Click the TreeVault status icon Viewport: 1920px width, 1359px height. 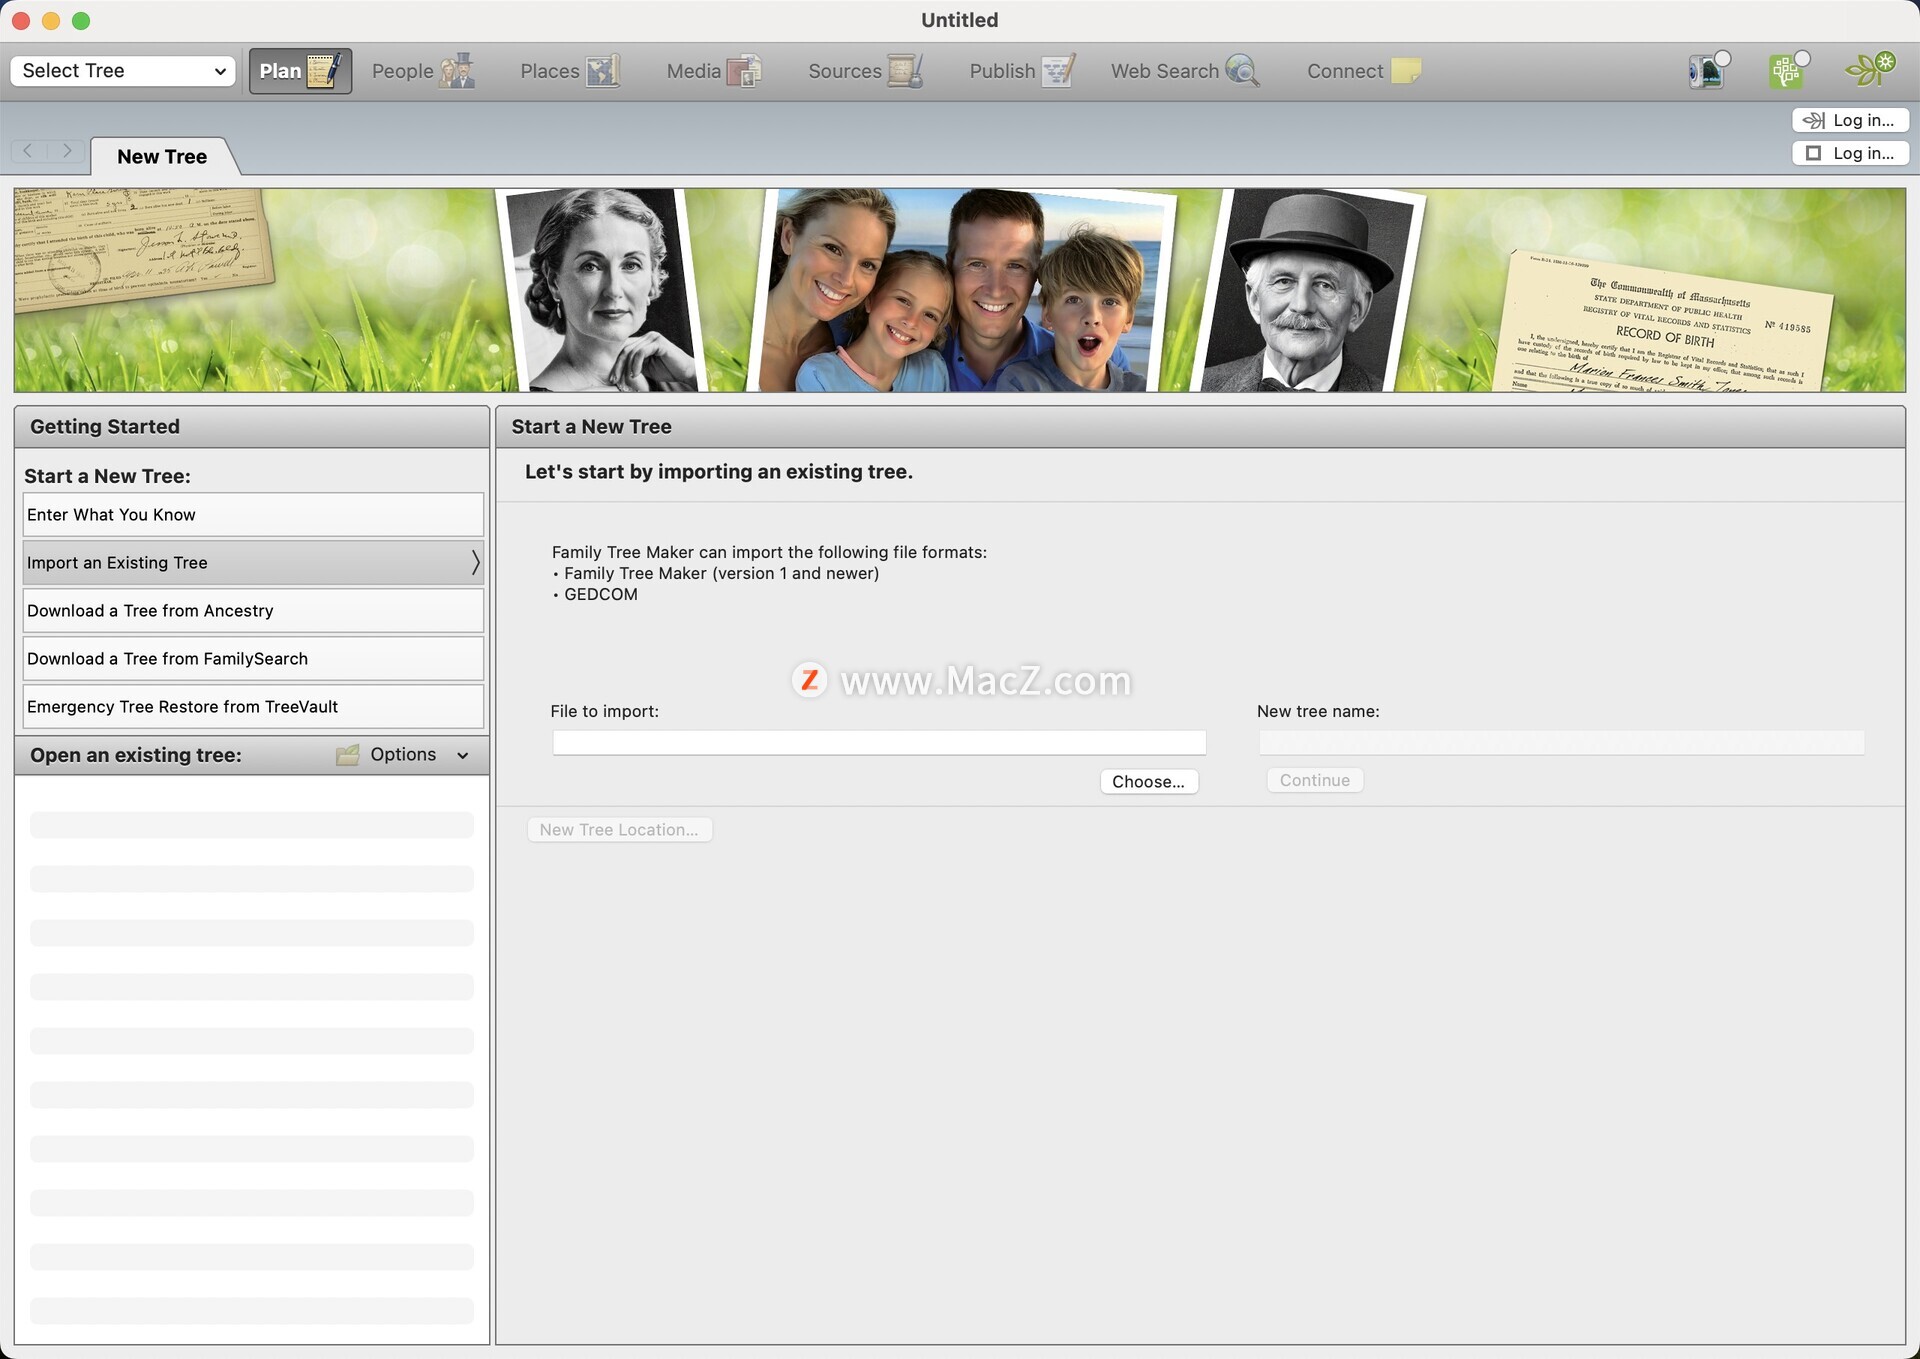tap(1709, 71)
